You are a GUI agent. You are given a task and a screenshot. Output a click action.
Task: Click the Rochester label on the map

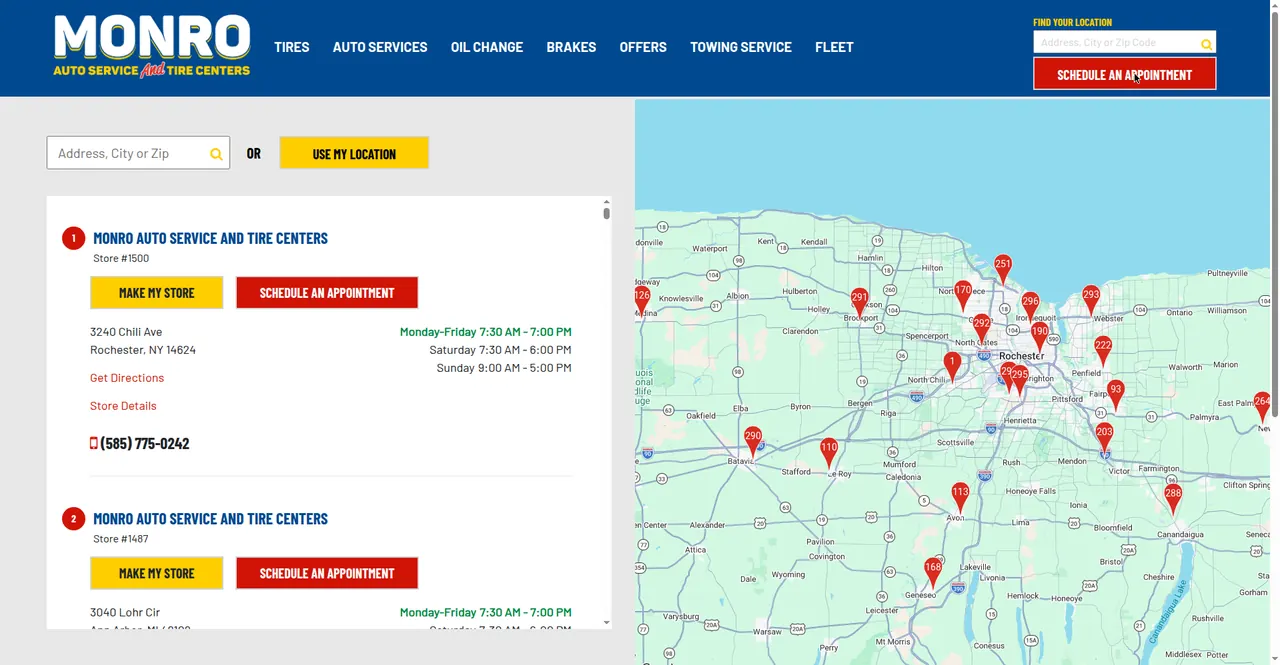tap(1022, 356)
